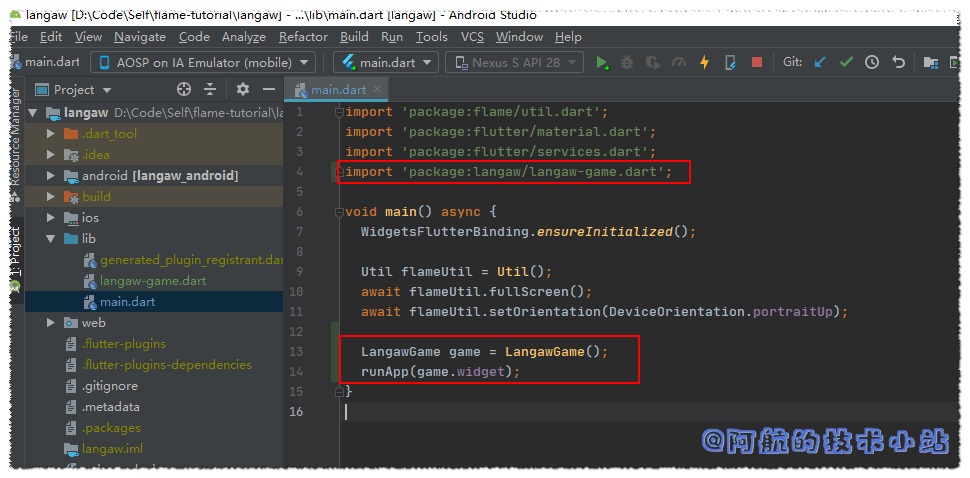This screenshot has height=478, width=970.
Task: Commit changes using the Git checkmark icon
Action: [846, 62]
